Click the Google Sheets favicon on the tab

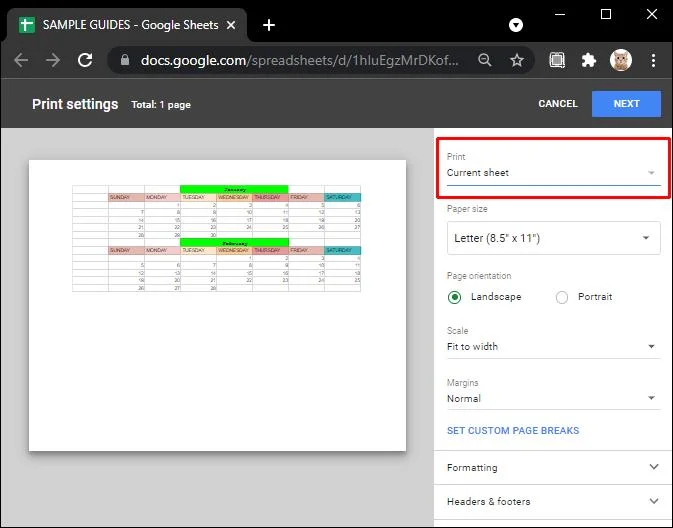[27, 25]
